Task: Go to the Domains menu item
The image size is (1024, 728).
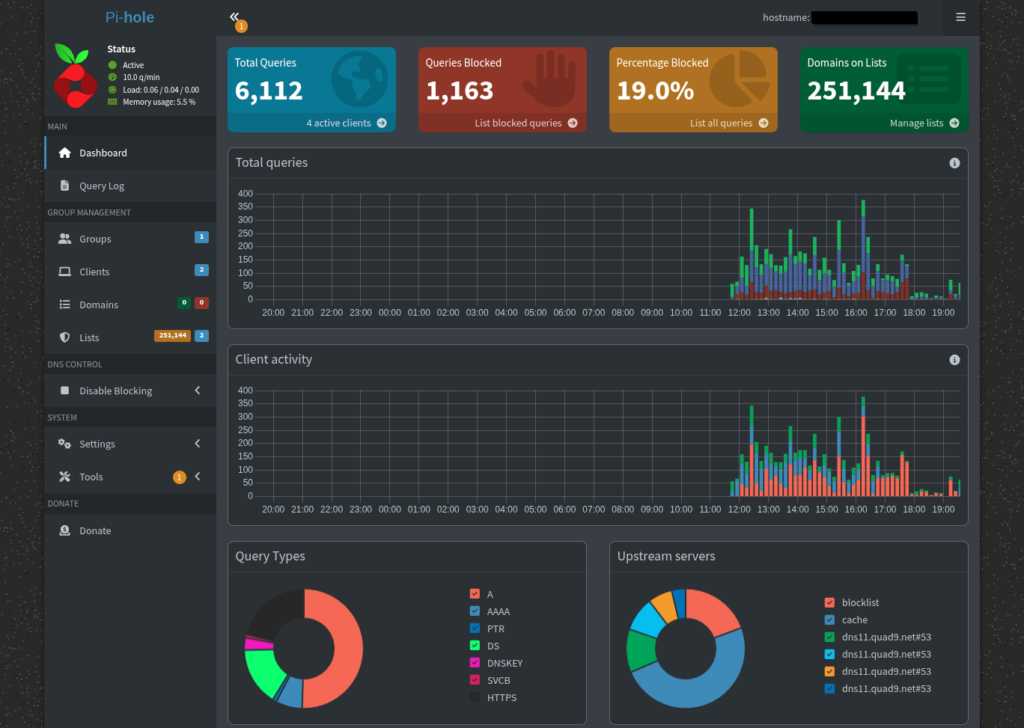Action: click(98, 305)
